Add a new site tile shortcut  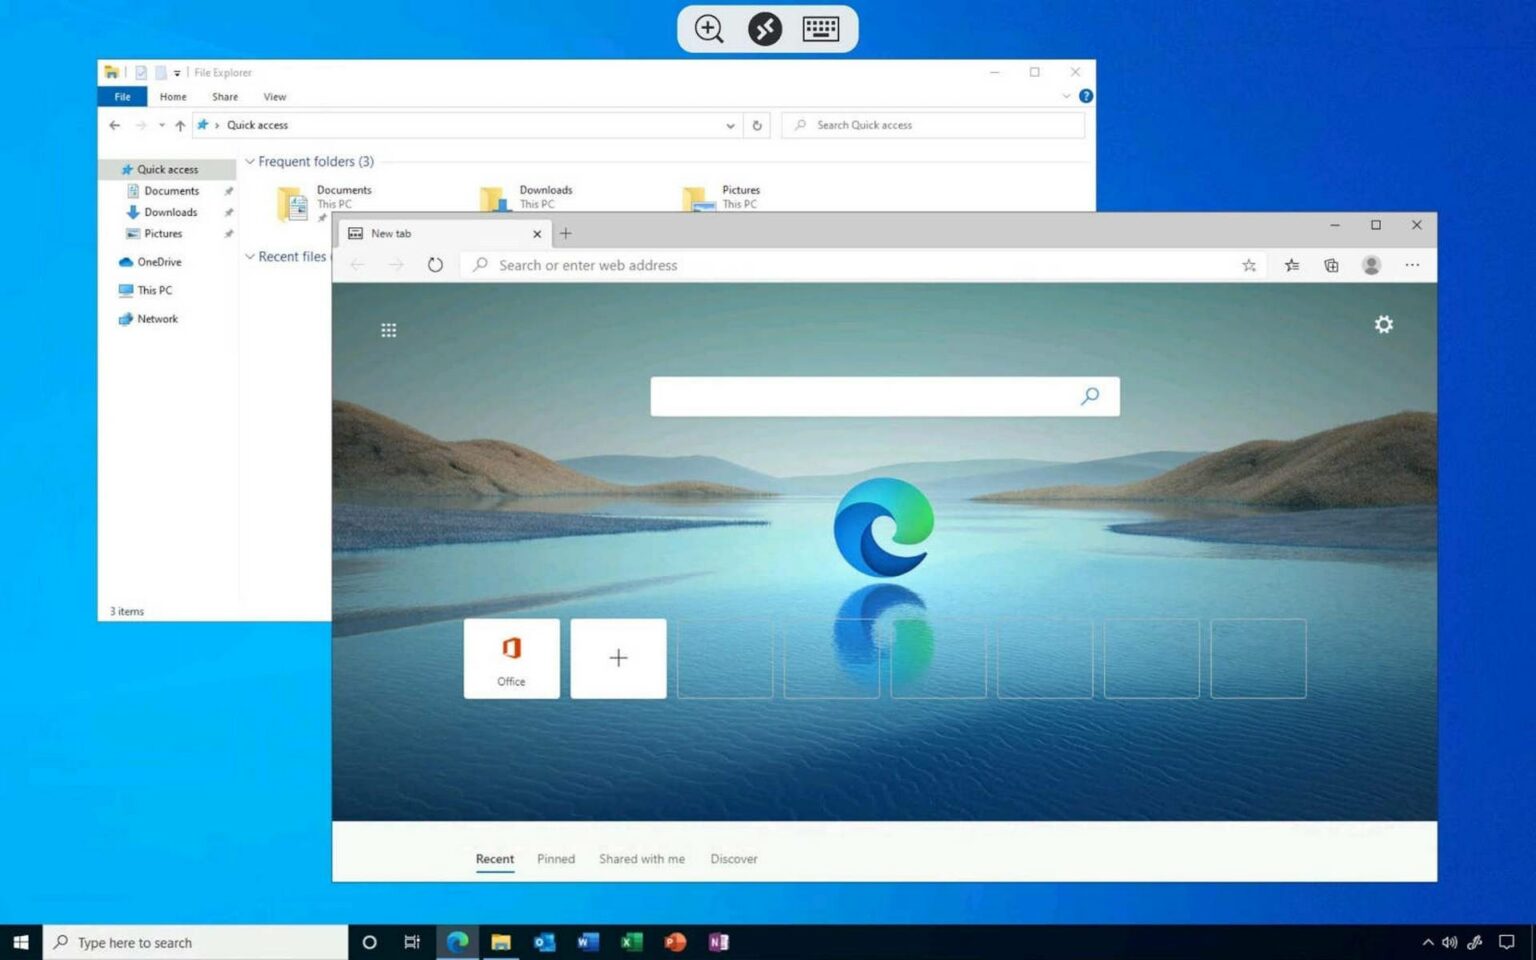point(618,658)
